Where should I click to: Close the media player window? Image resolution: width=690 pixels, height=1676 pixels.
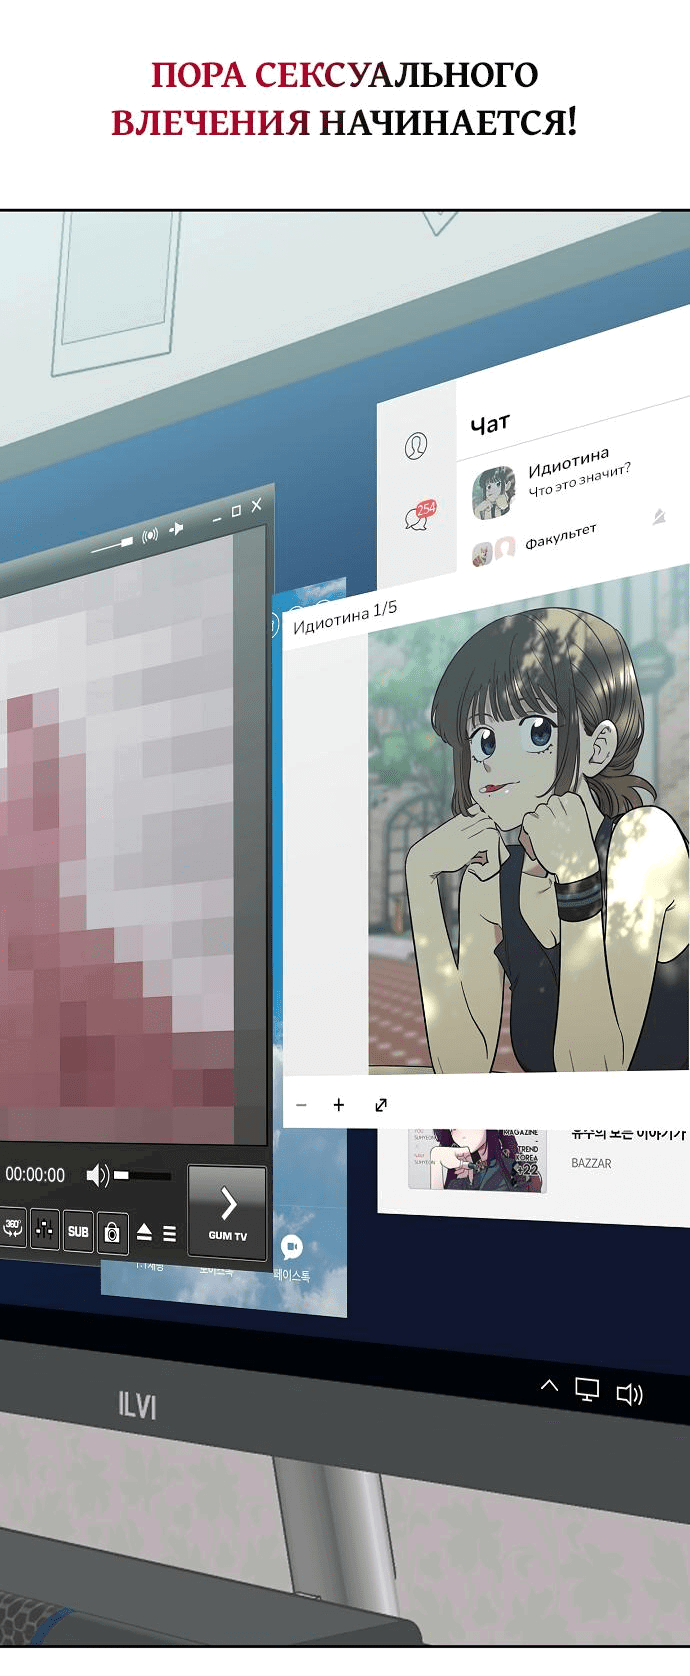point(257,505)
